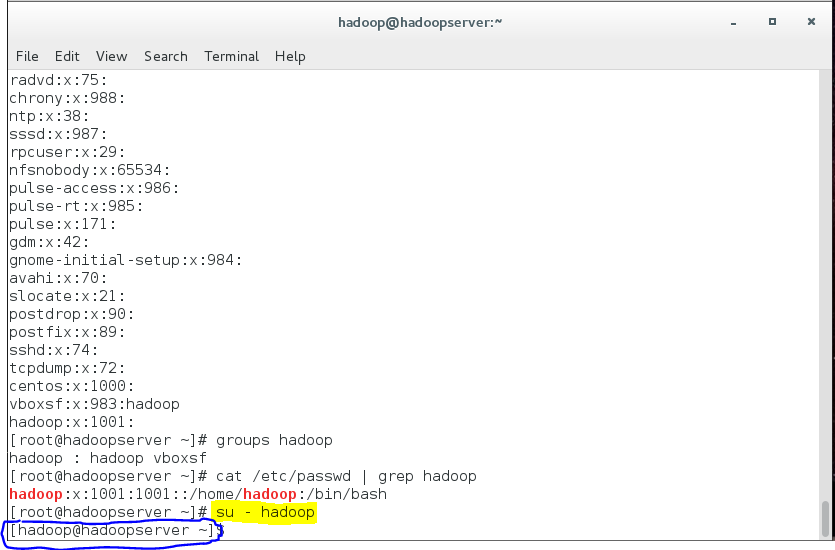Image resolution: width=835 pixels, height=550 pixels.
Task: Open the File menu
Action: (x=27, y=56)
